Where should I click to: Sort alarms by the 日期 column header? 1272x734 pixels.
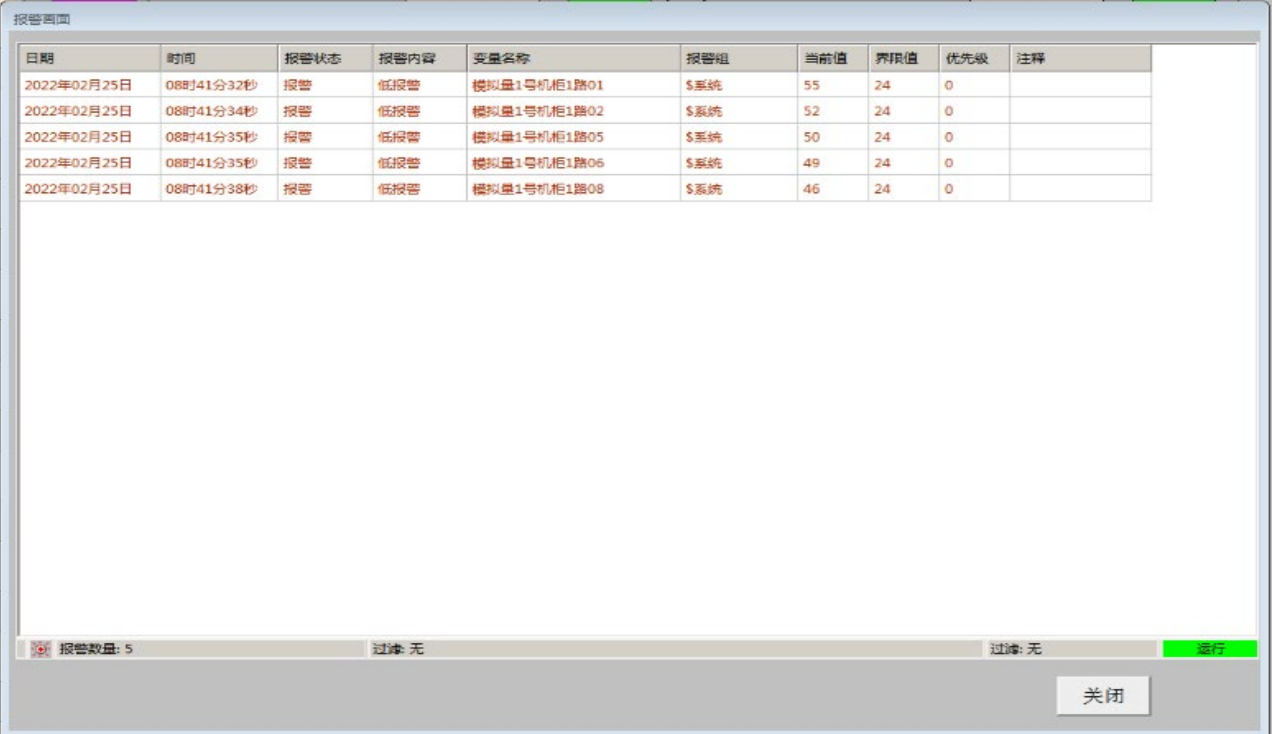pyautogui.click(x=89, y=58)
